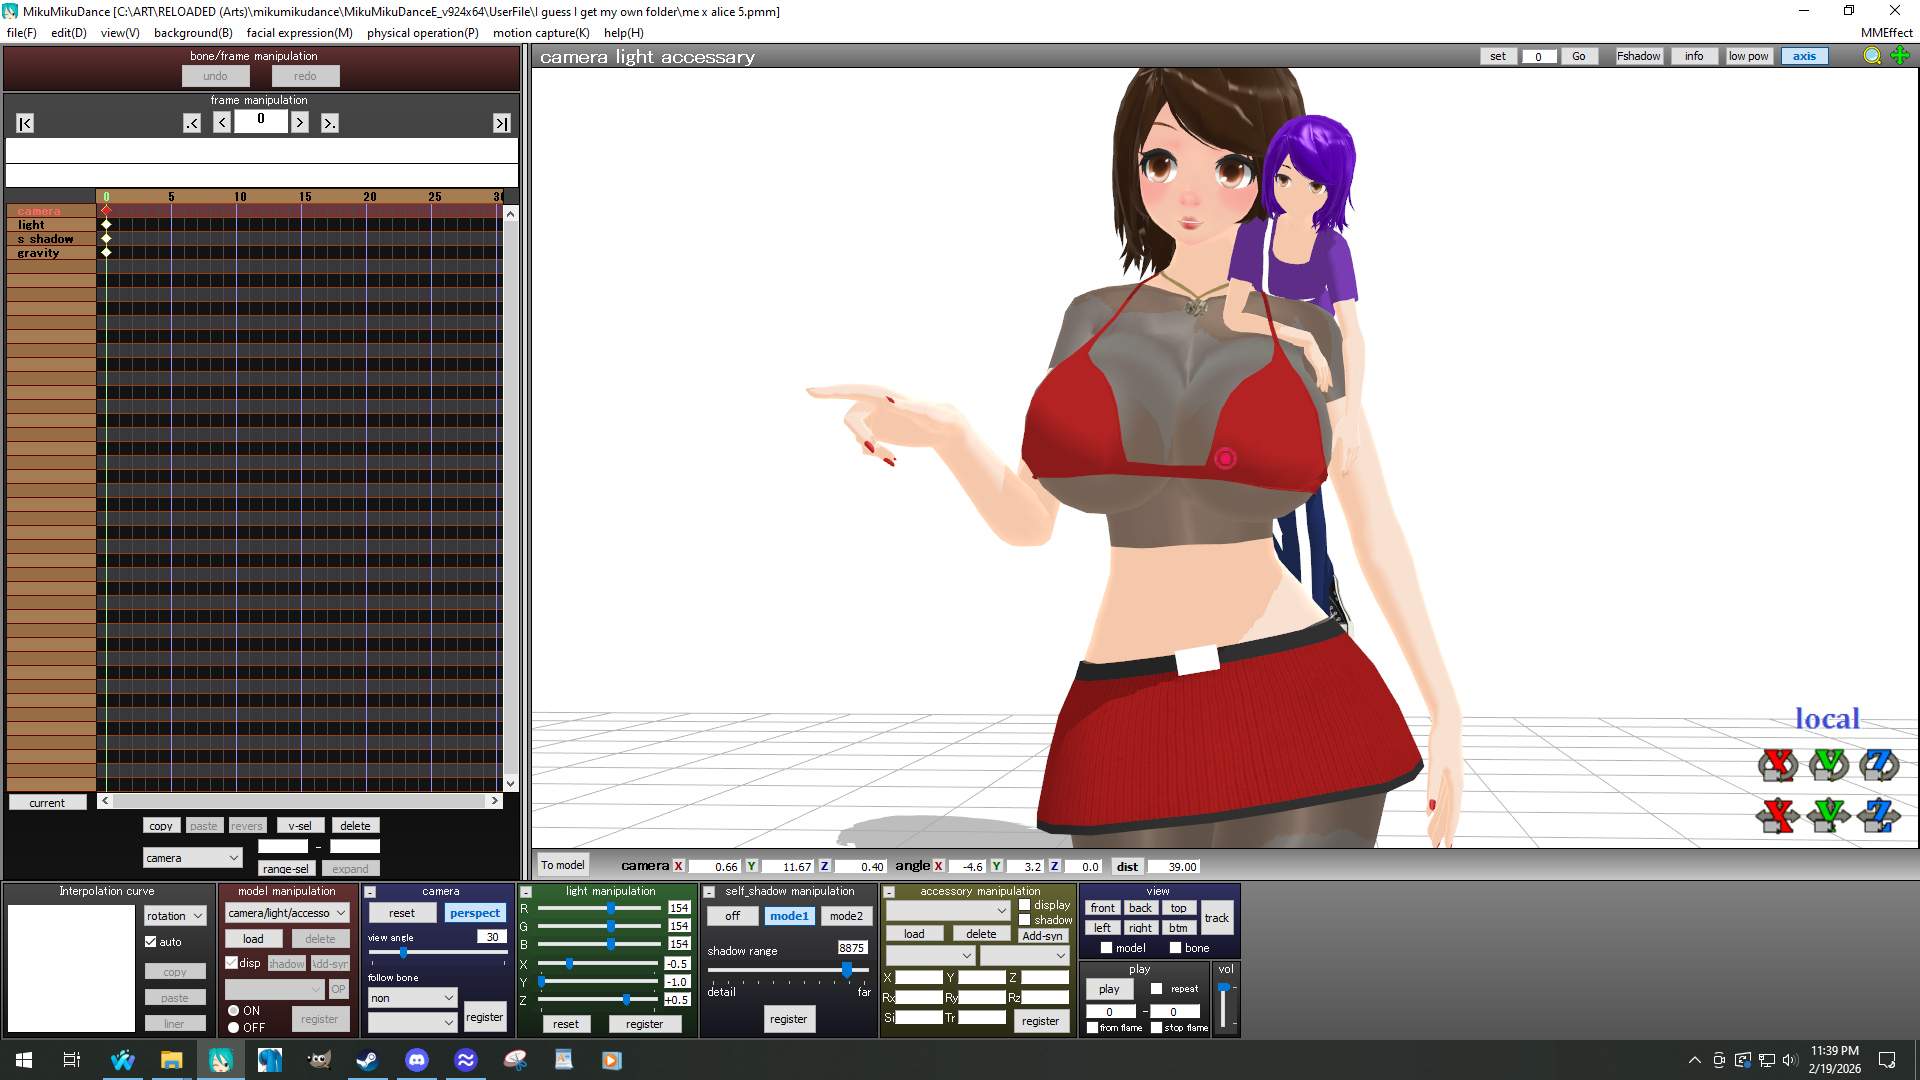Screen dimensions: 1920x1080
Task: Toggle the disp checkbox in model manipulation
Action: (x=232, y=963)
